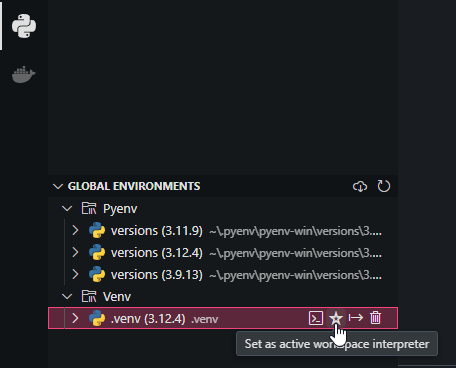Image resolution: width=456 pixels, height=368 pixels.
Task: Click Python icon of .venv (3.12.4)
Action: (97, 318)
